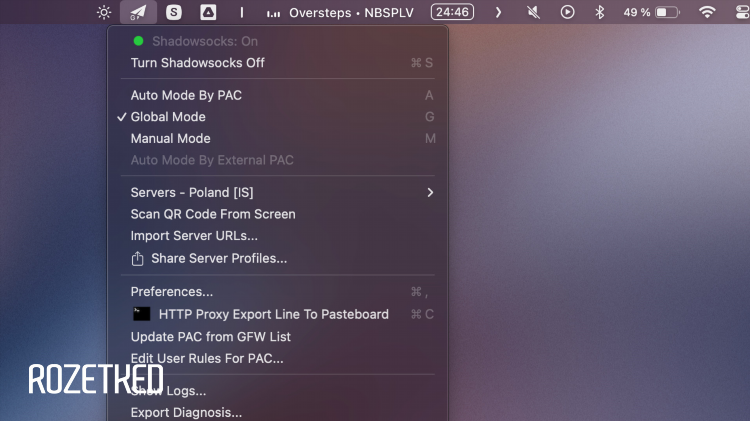
Task: Expand the right chevron in menu bar
Action: [x=498, y=12]
